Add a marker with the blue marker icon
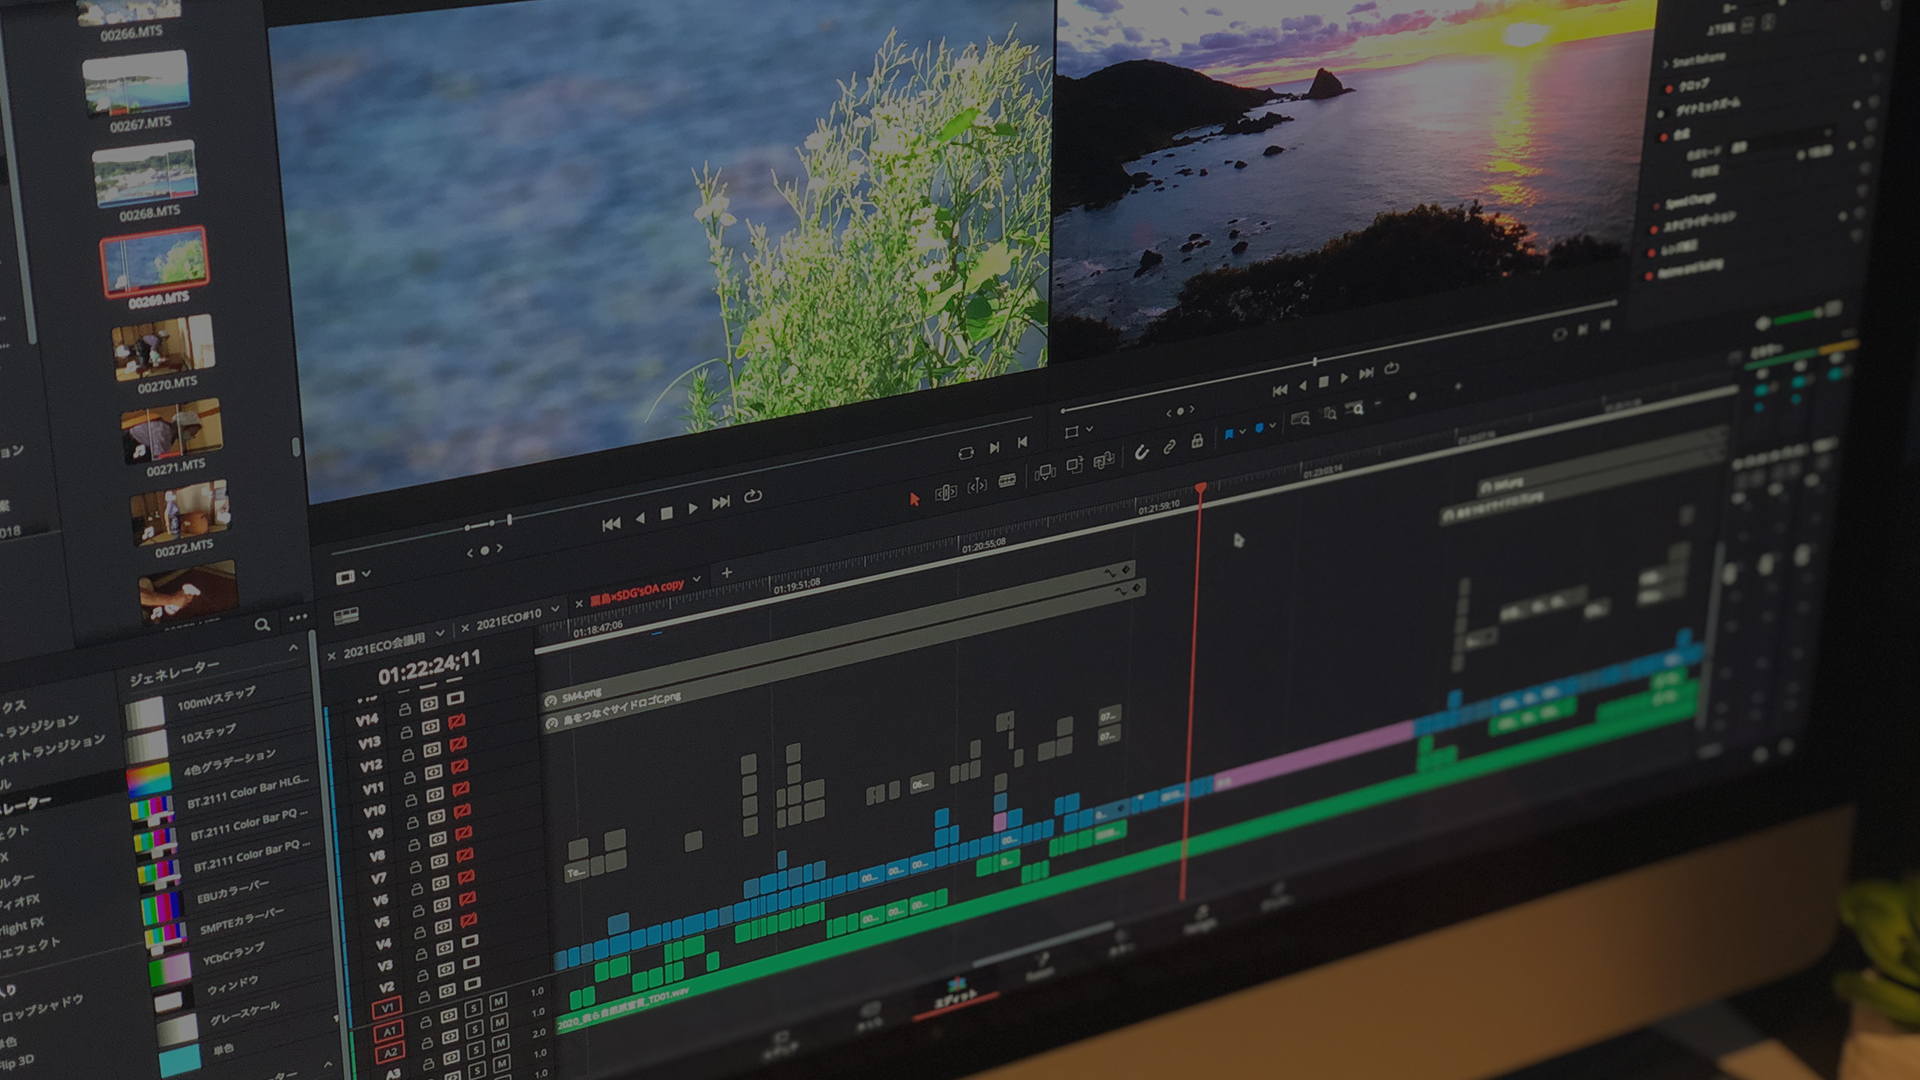This screenshot has width=1920, height=1080. [x=1259, y=429]
